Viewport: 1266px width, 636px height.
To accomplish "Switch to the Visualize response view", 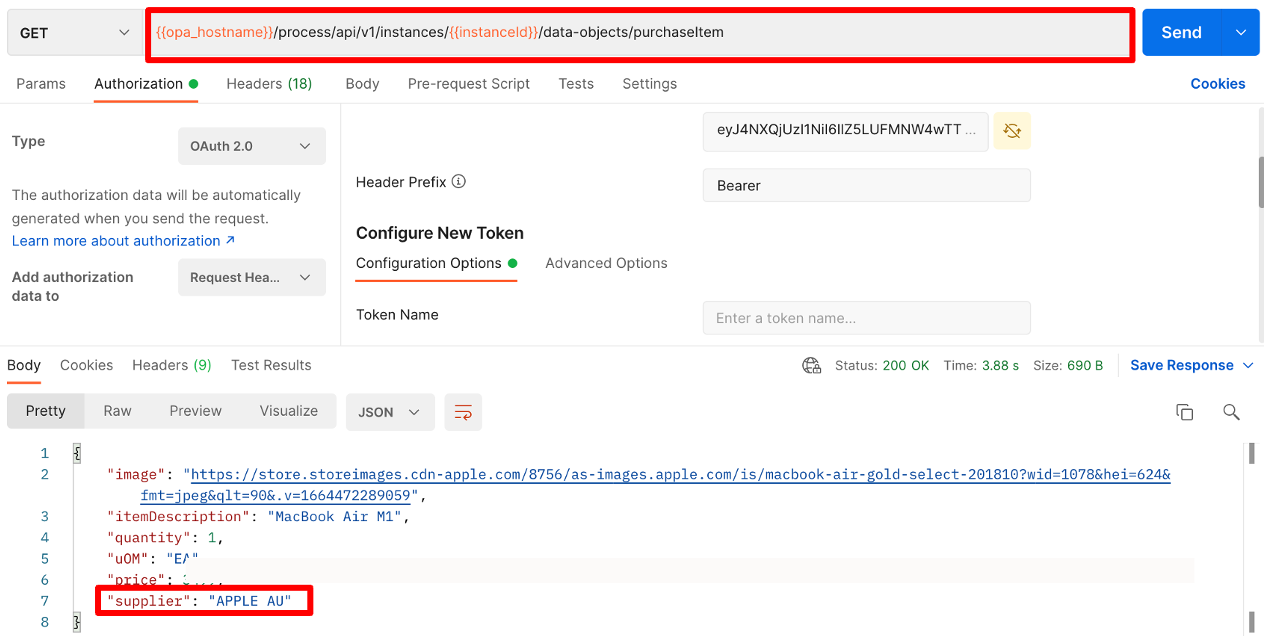I will pos(288,411).
